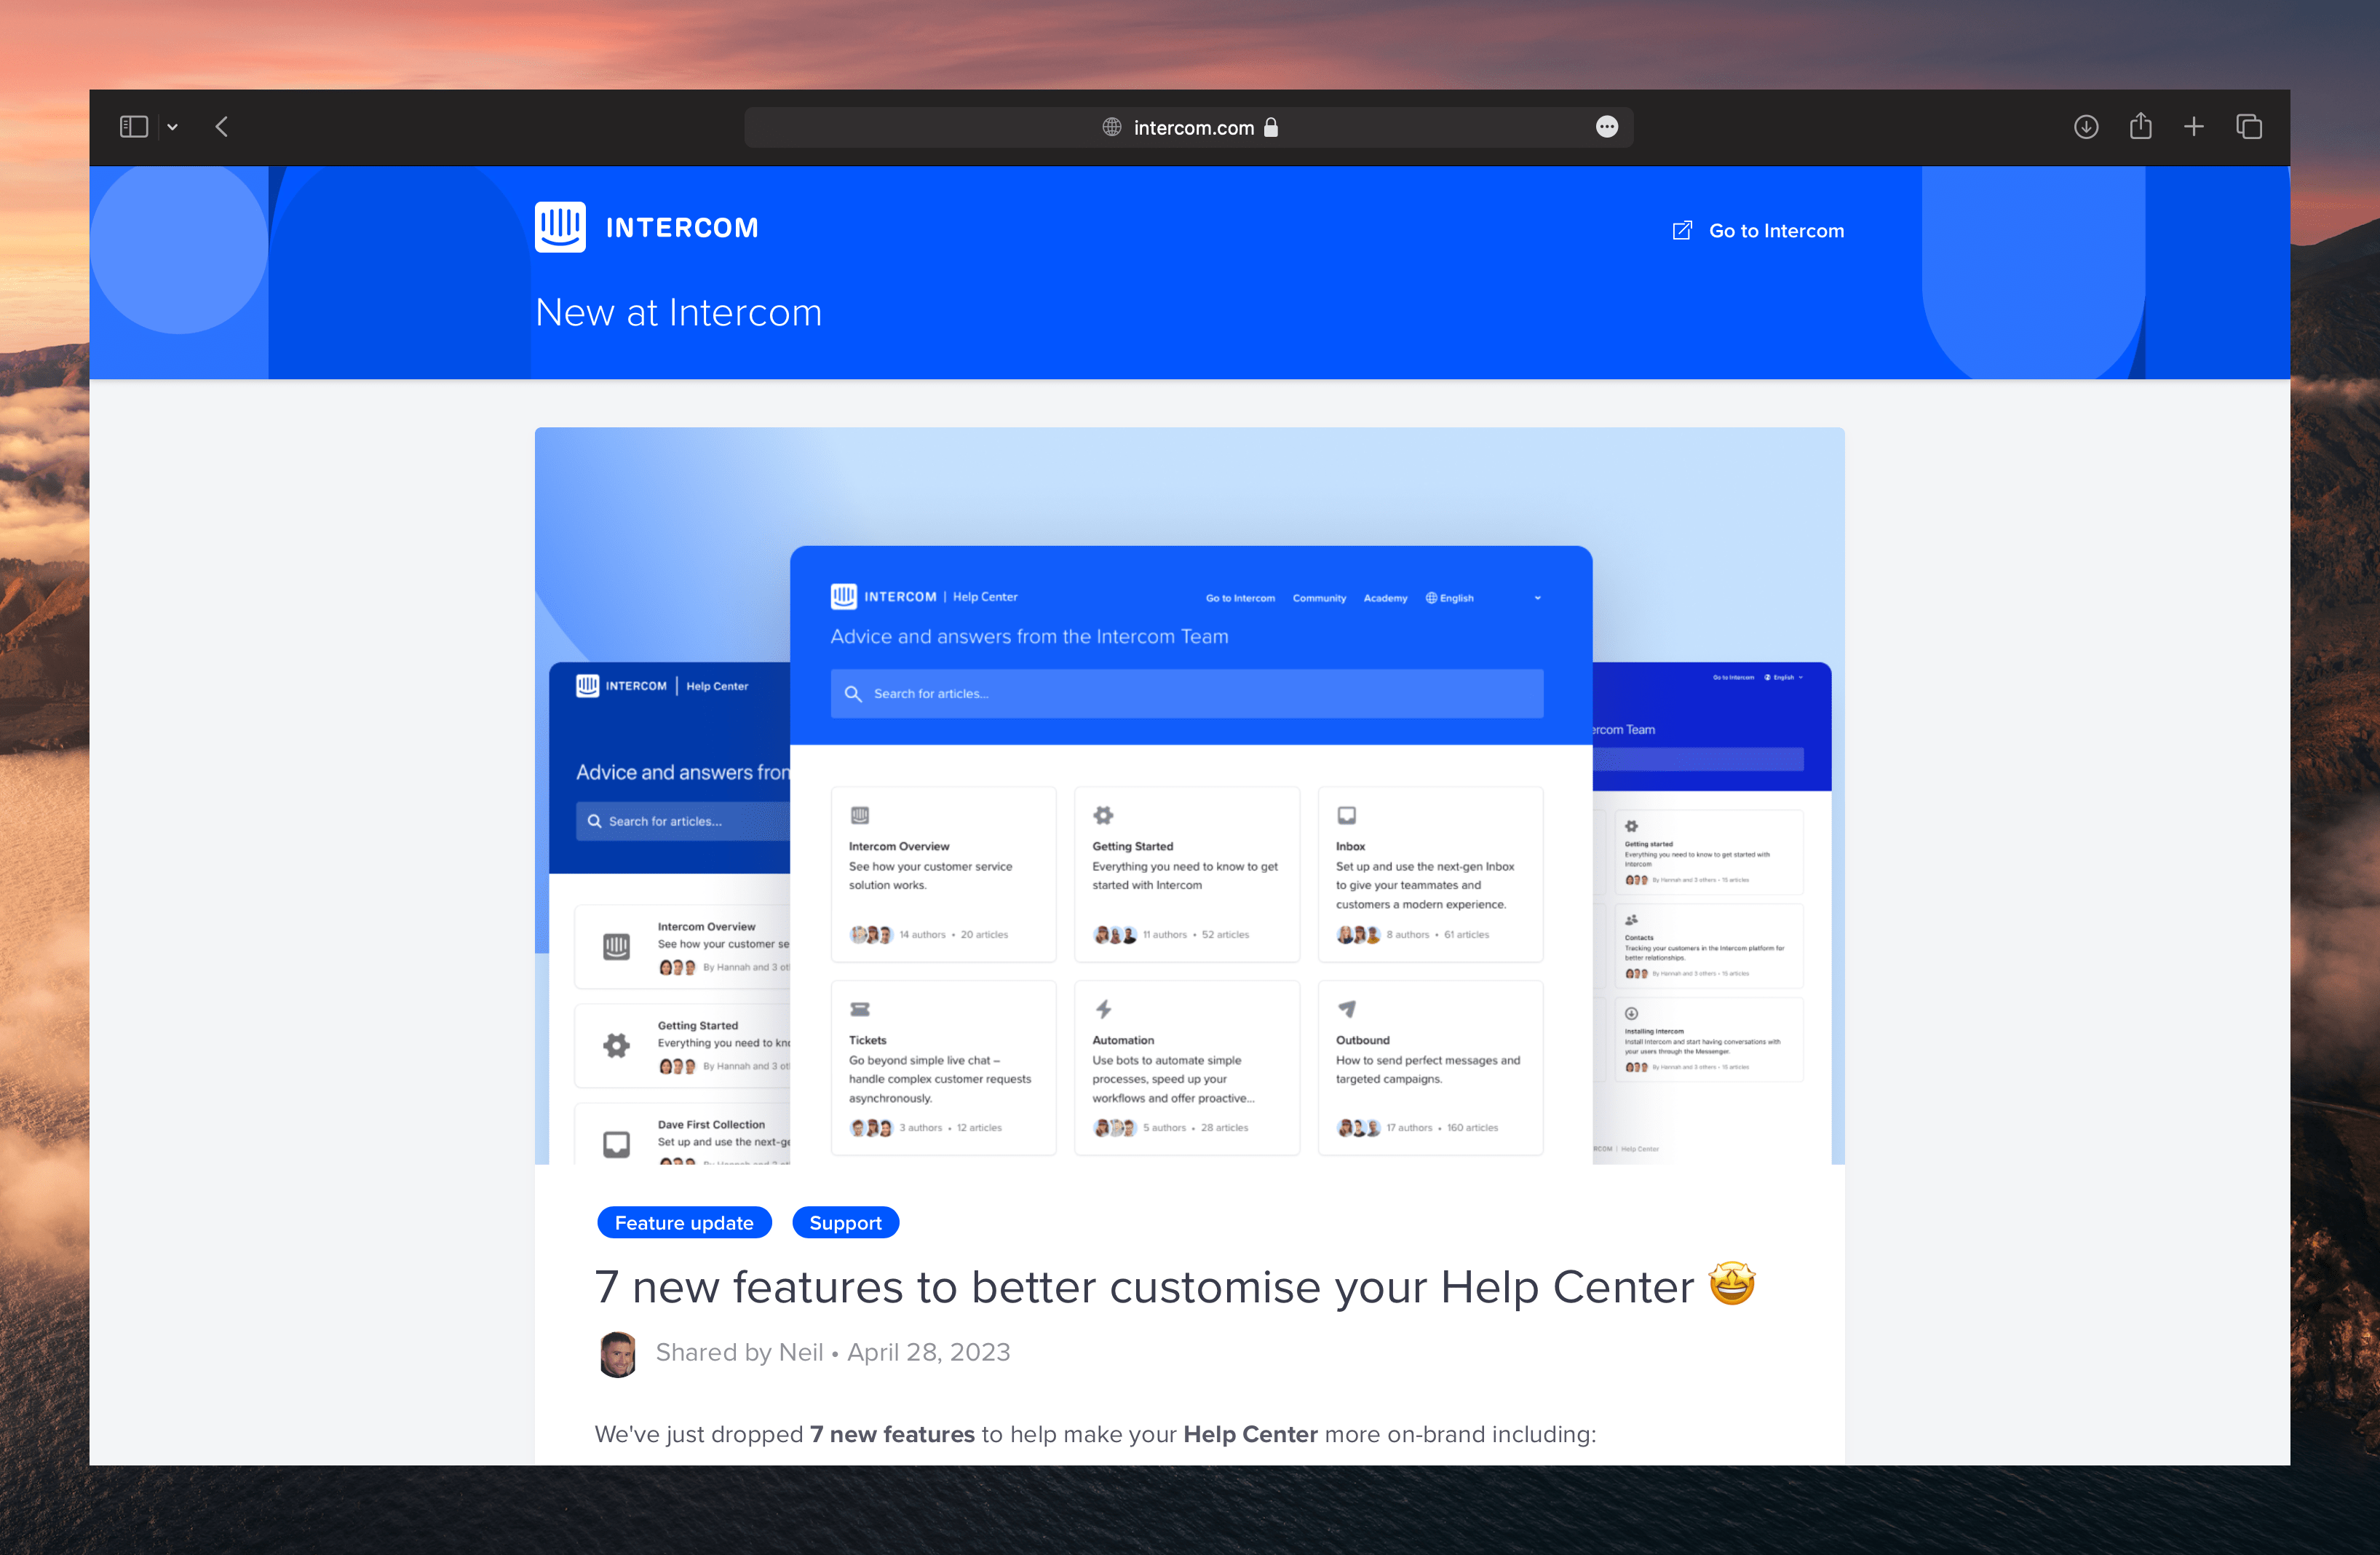The height and width of the screenshot is (1555, 2380).
Task: View downloads in Safari toolbar
Action: pos(2086,127)
